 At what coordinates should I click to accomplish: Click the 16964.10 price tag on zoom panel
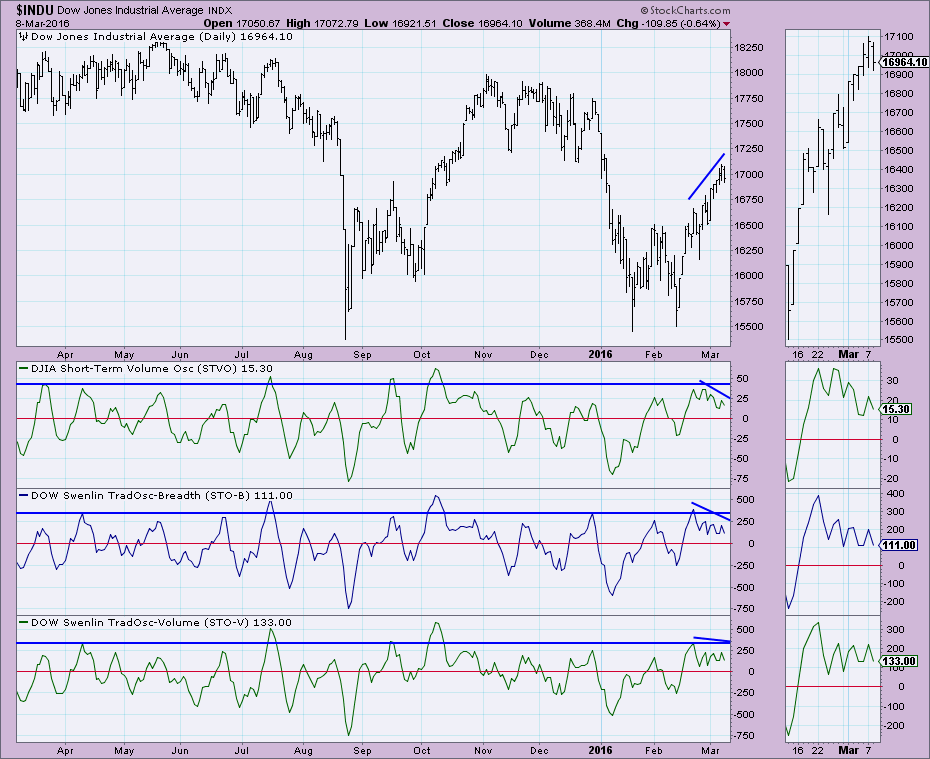[904, 62]
